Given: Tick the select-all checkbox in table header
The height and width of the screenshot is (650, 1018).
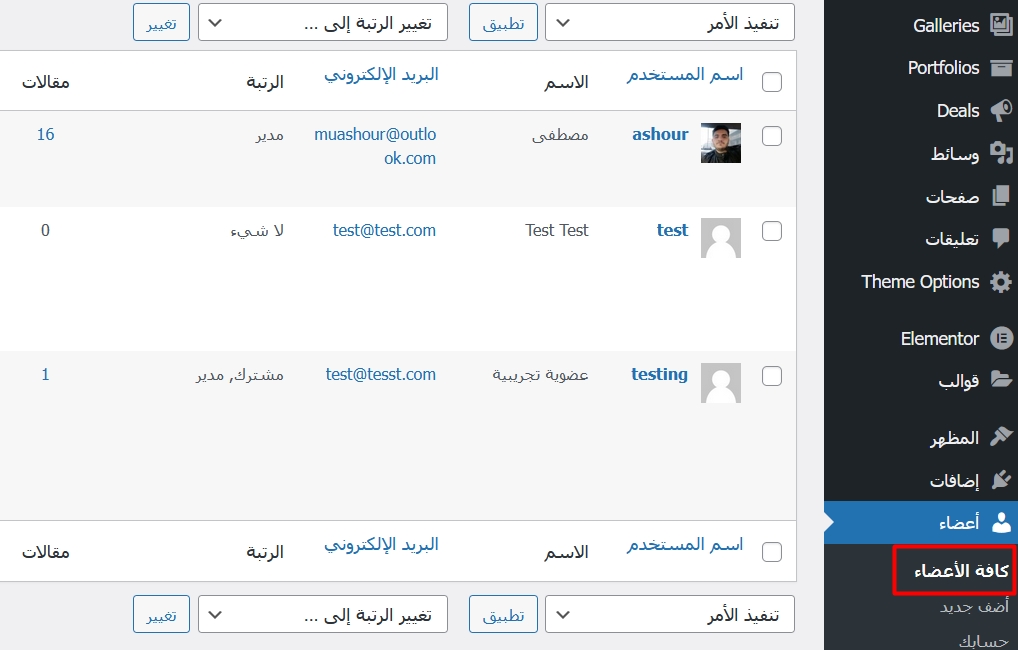Looking at the screenshot, I should coord(771,82).
